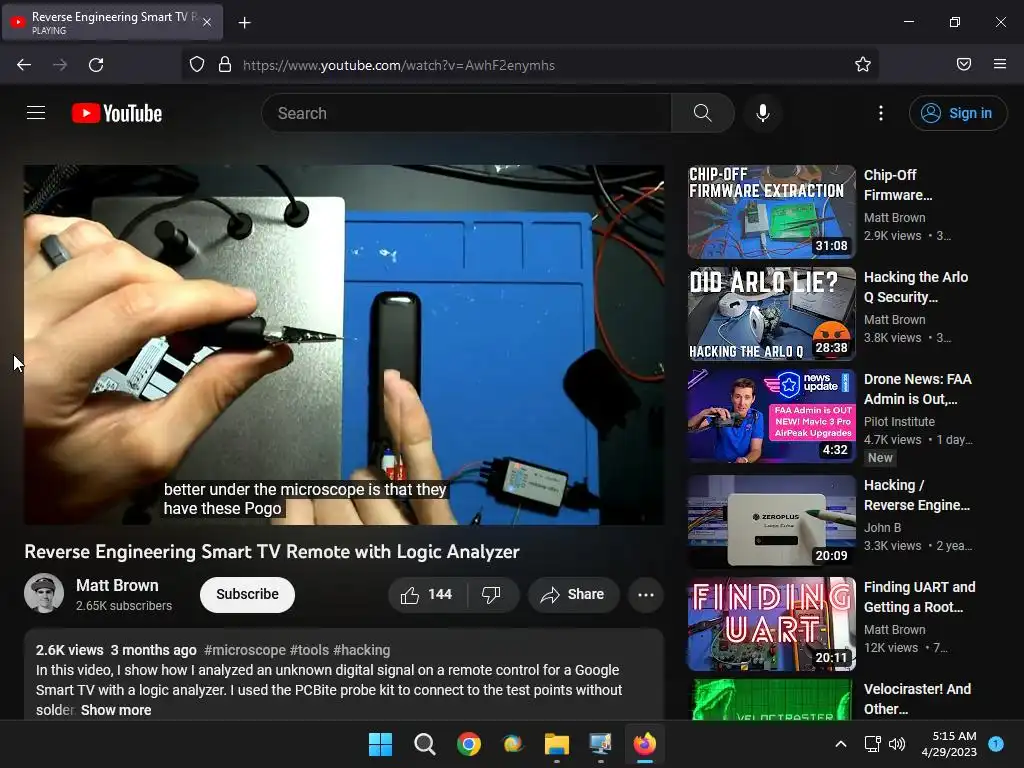Open the Drone News FAA thumbnail

click(771, 415)
